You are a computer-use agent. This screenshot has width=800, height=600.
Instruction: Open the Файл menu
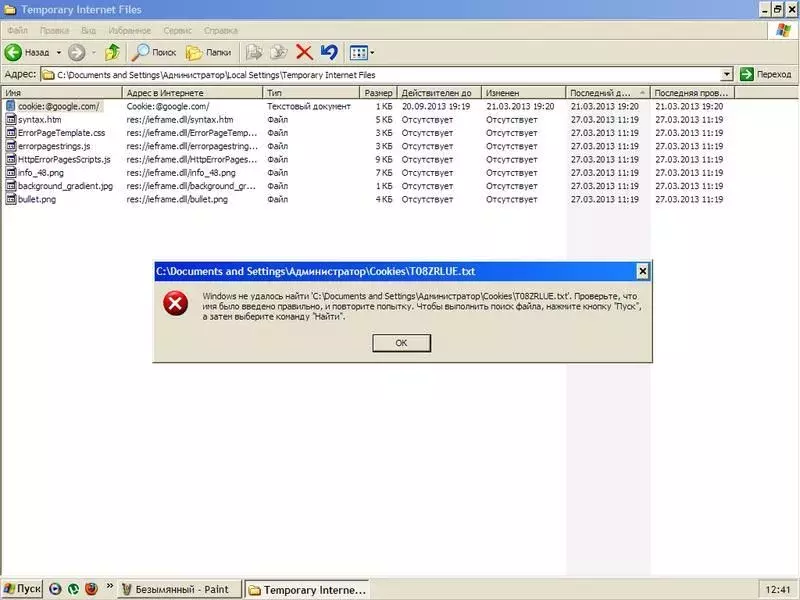[17, 31]
